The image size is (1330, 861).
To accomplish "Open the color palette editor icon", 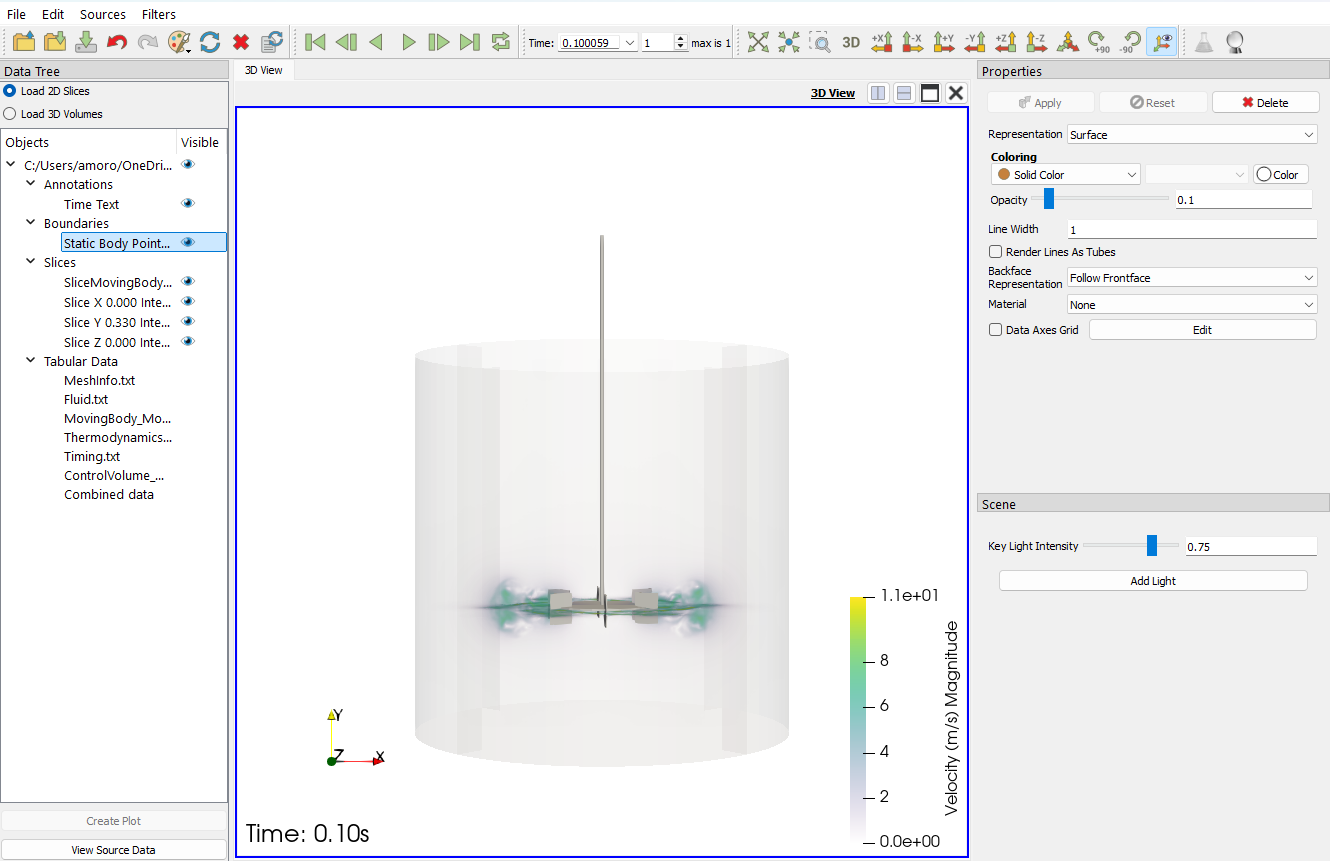I will [x=178, y=42].
